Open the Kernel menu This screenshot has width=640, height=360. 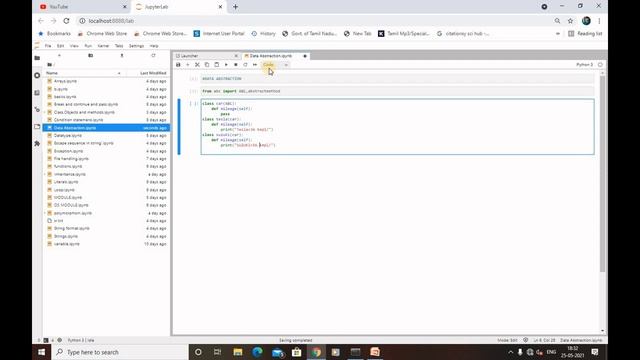click(103, 46)
